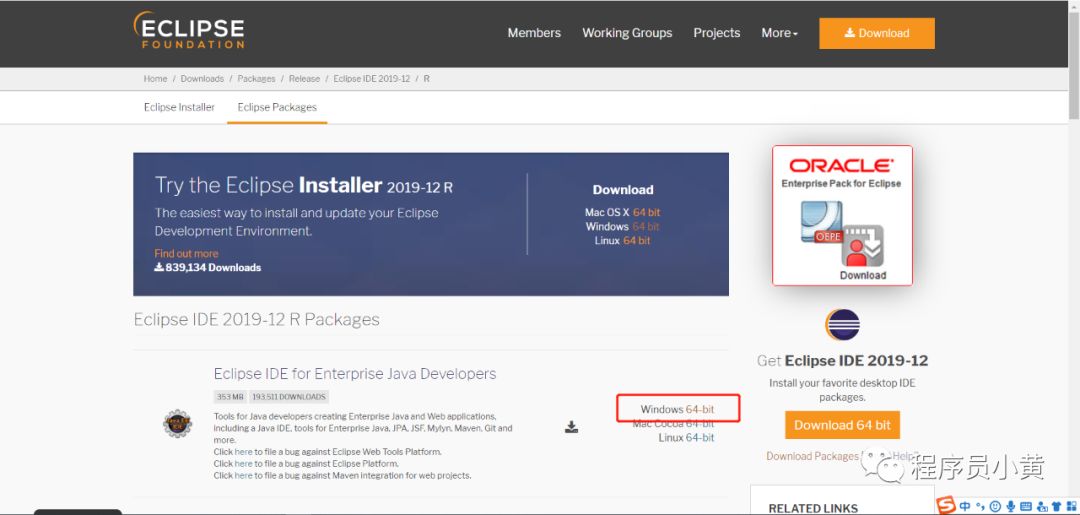Viewport: 1080px width, 515px height.
Task: Open the Download Packages link
Action: [x=812, y=456]
